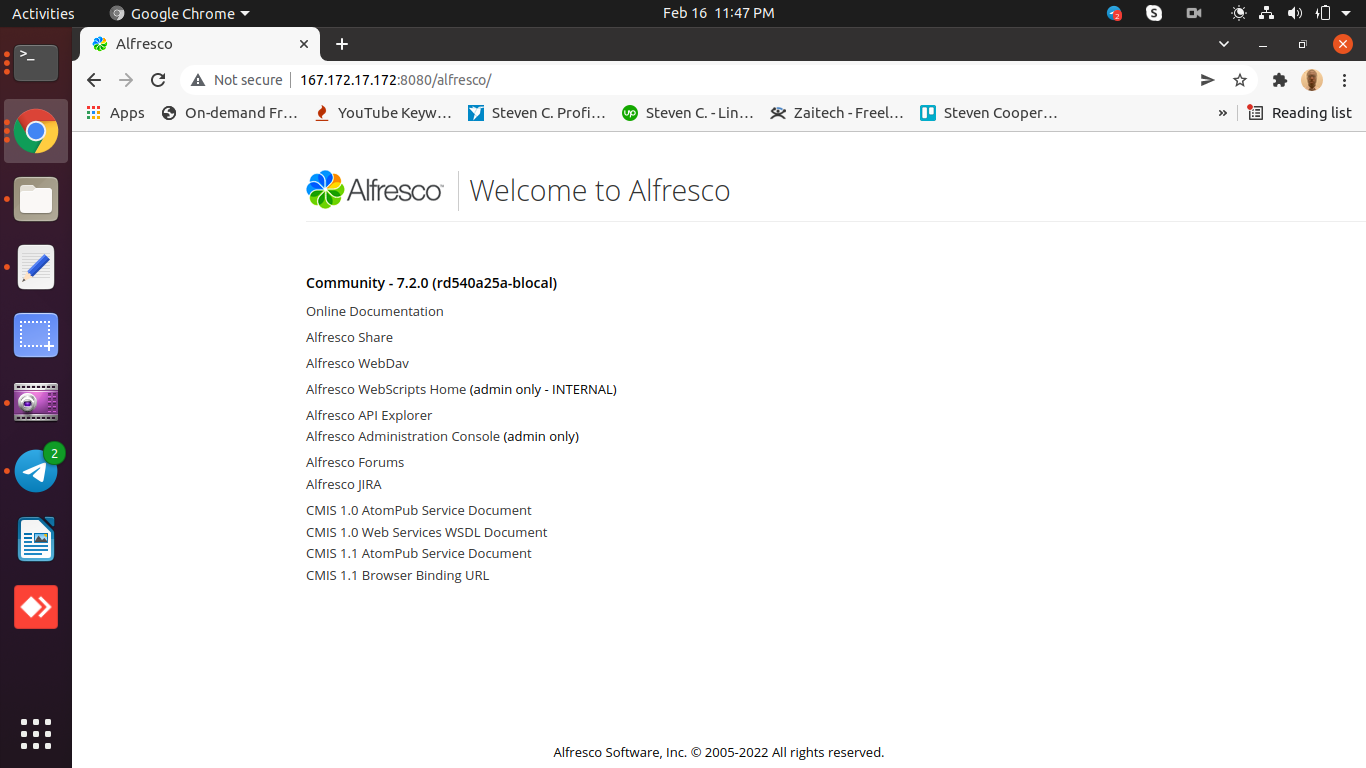This screenshot has height=768, width=1366.
Task: Open Online Documentation link
Action: click(375, 311)
